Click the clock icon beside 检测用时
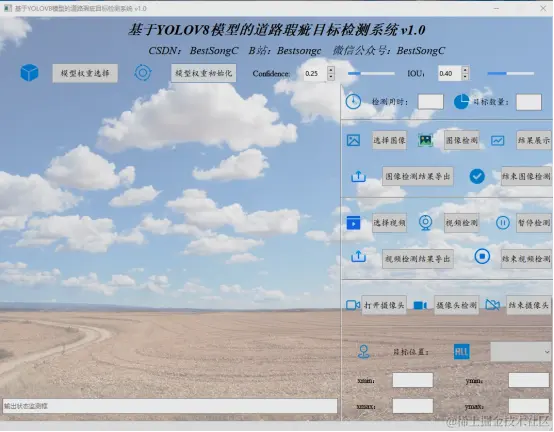This screenshot has height=432, width=554. (x=353, y=102)
